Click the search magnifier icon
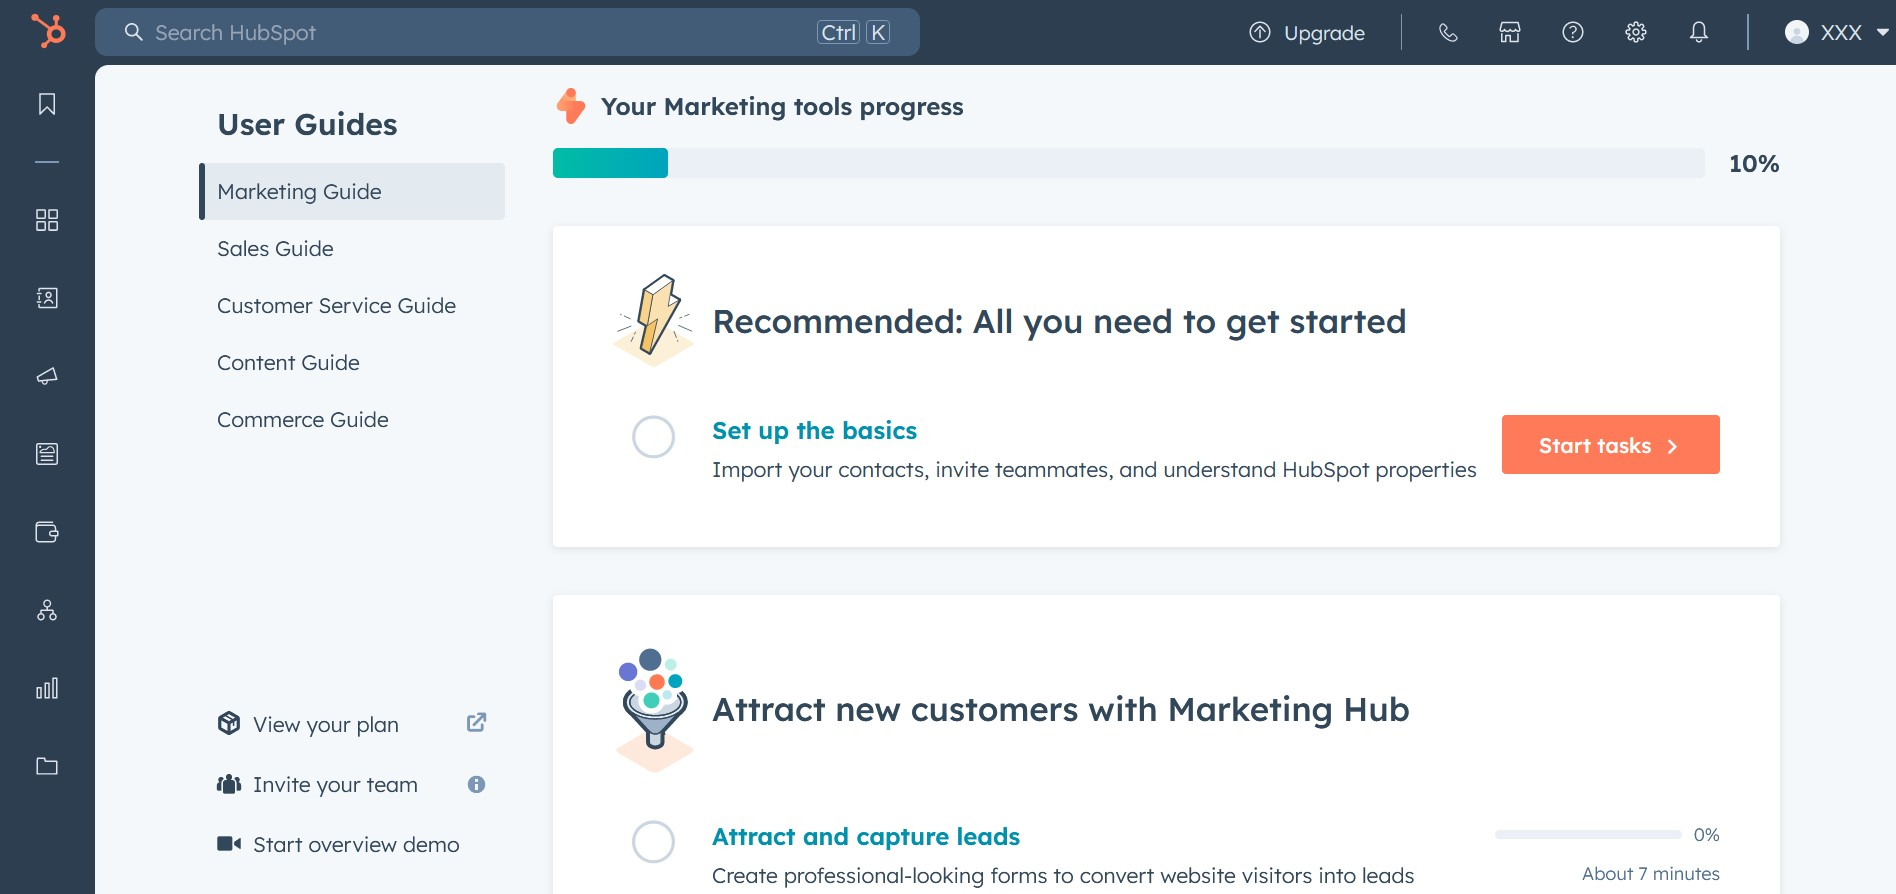 [x=134, y=33]
